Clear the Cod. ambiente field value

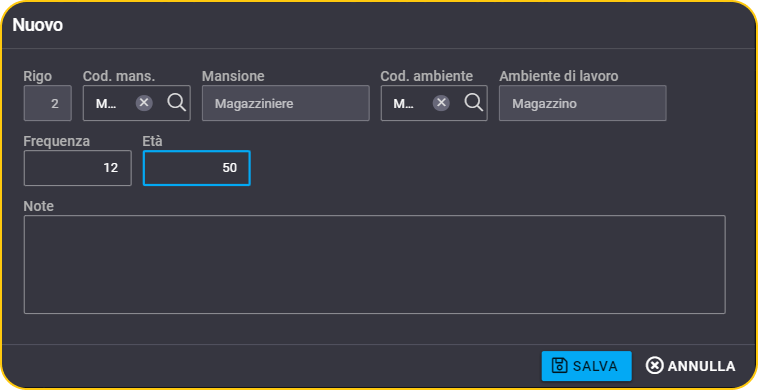pyautogui.click(x=441, y=103)
